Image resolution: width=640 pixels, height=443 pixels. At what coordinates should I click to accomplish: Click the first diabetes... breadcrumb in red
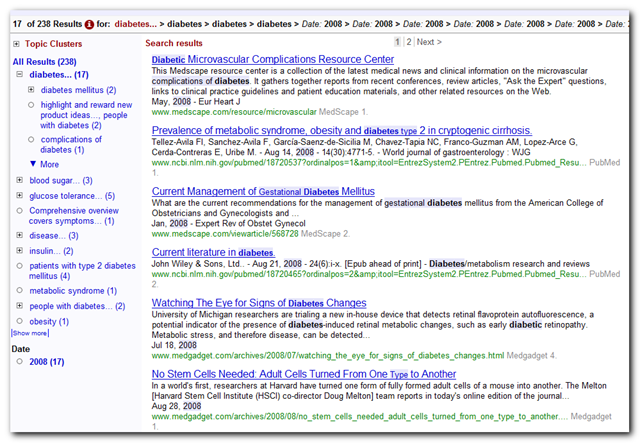pyautogui.click(x=136, y=24)
